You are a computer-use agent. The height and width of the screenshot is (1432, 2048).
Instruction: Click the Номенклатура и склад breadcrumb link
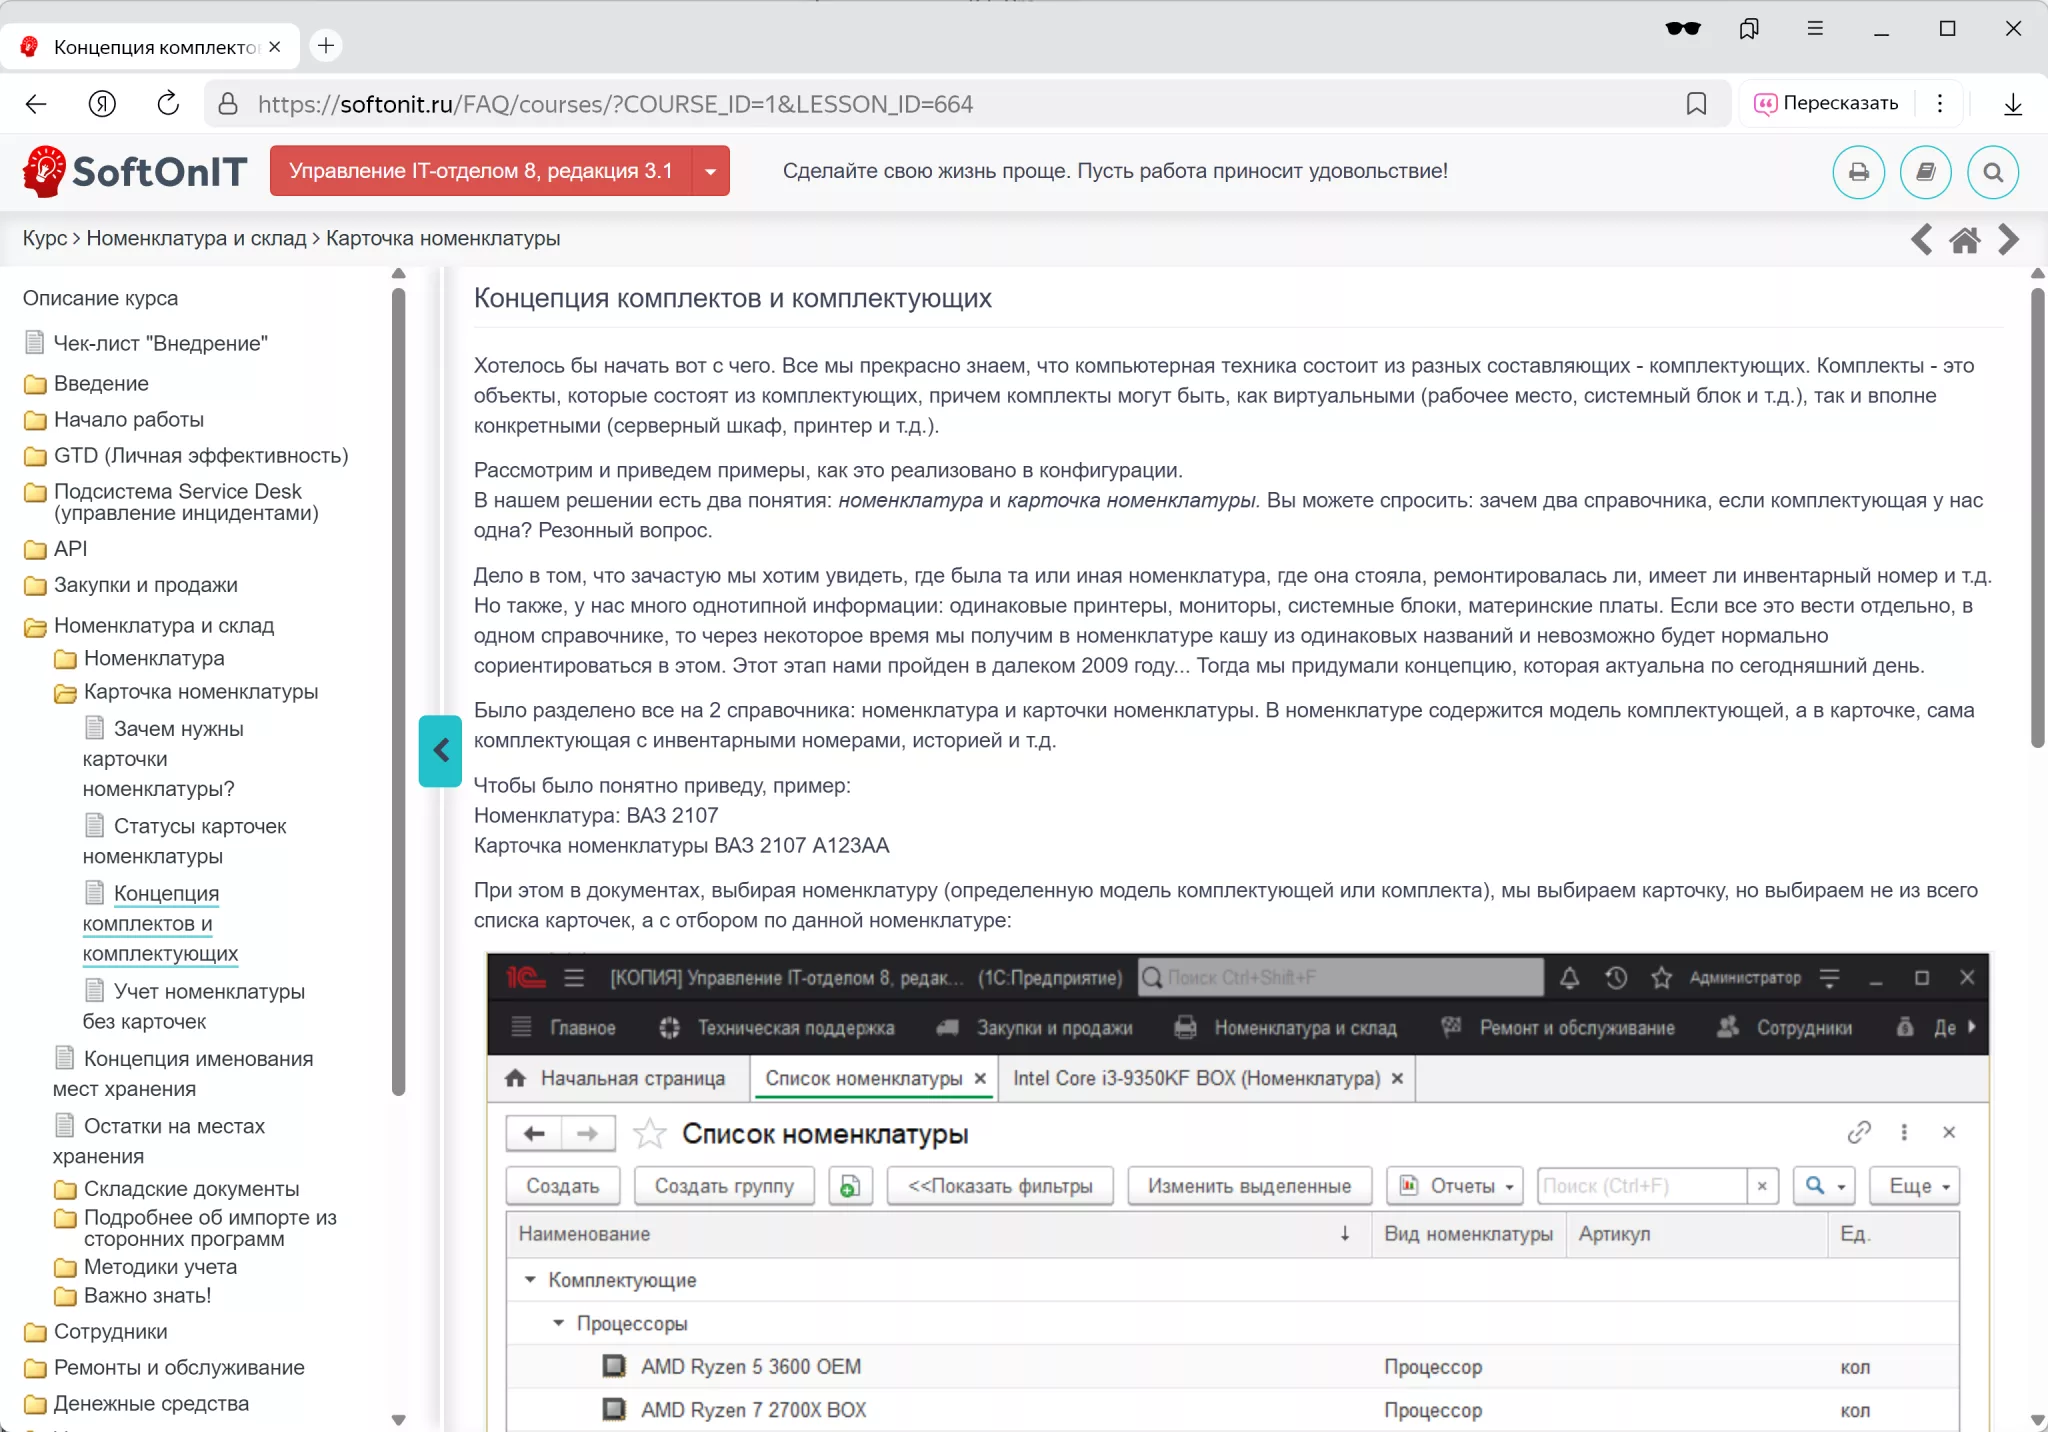196,238
